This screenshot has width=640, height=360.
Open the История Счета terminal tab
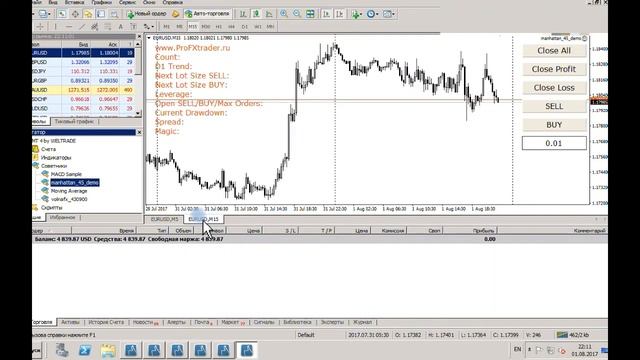(x=106, y=322)
